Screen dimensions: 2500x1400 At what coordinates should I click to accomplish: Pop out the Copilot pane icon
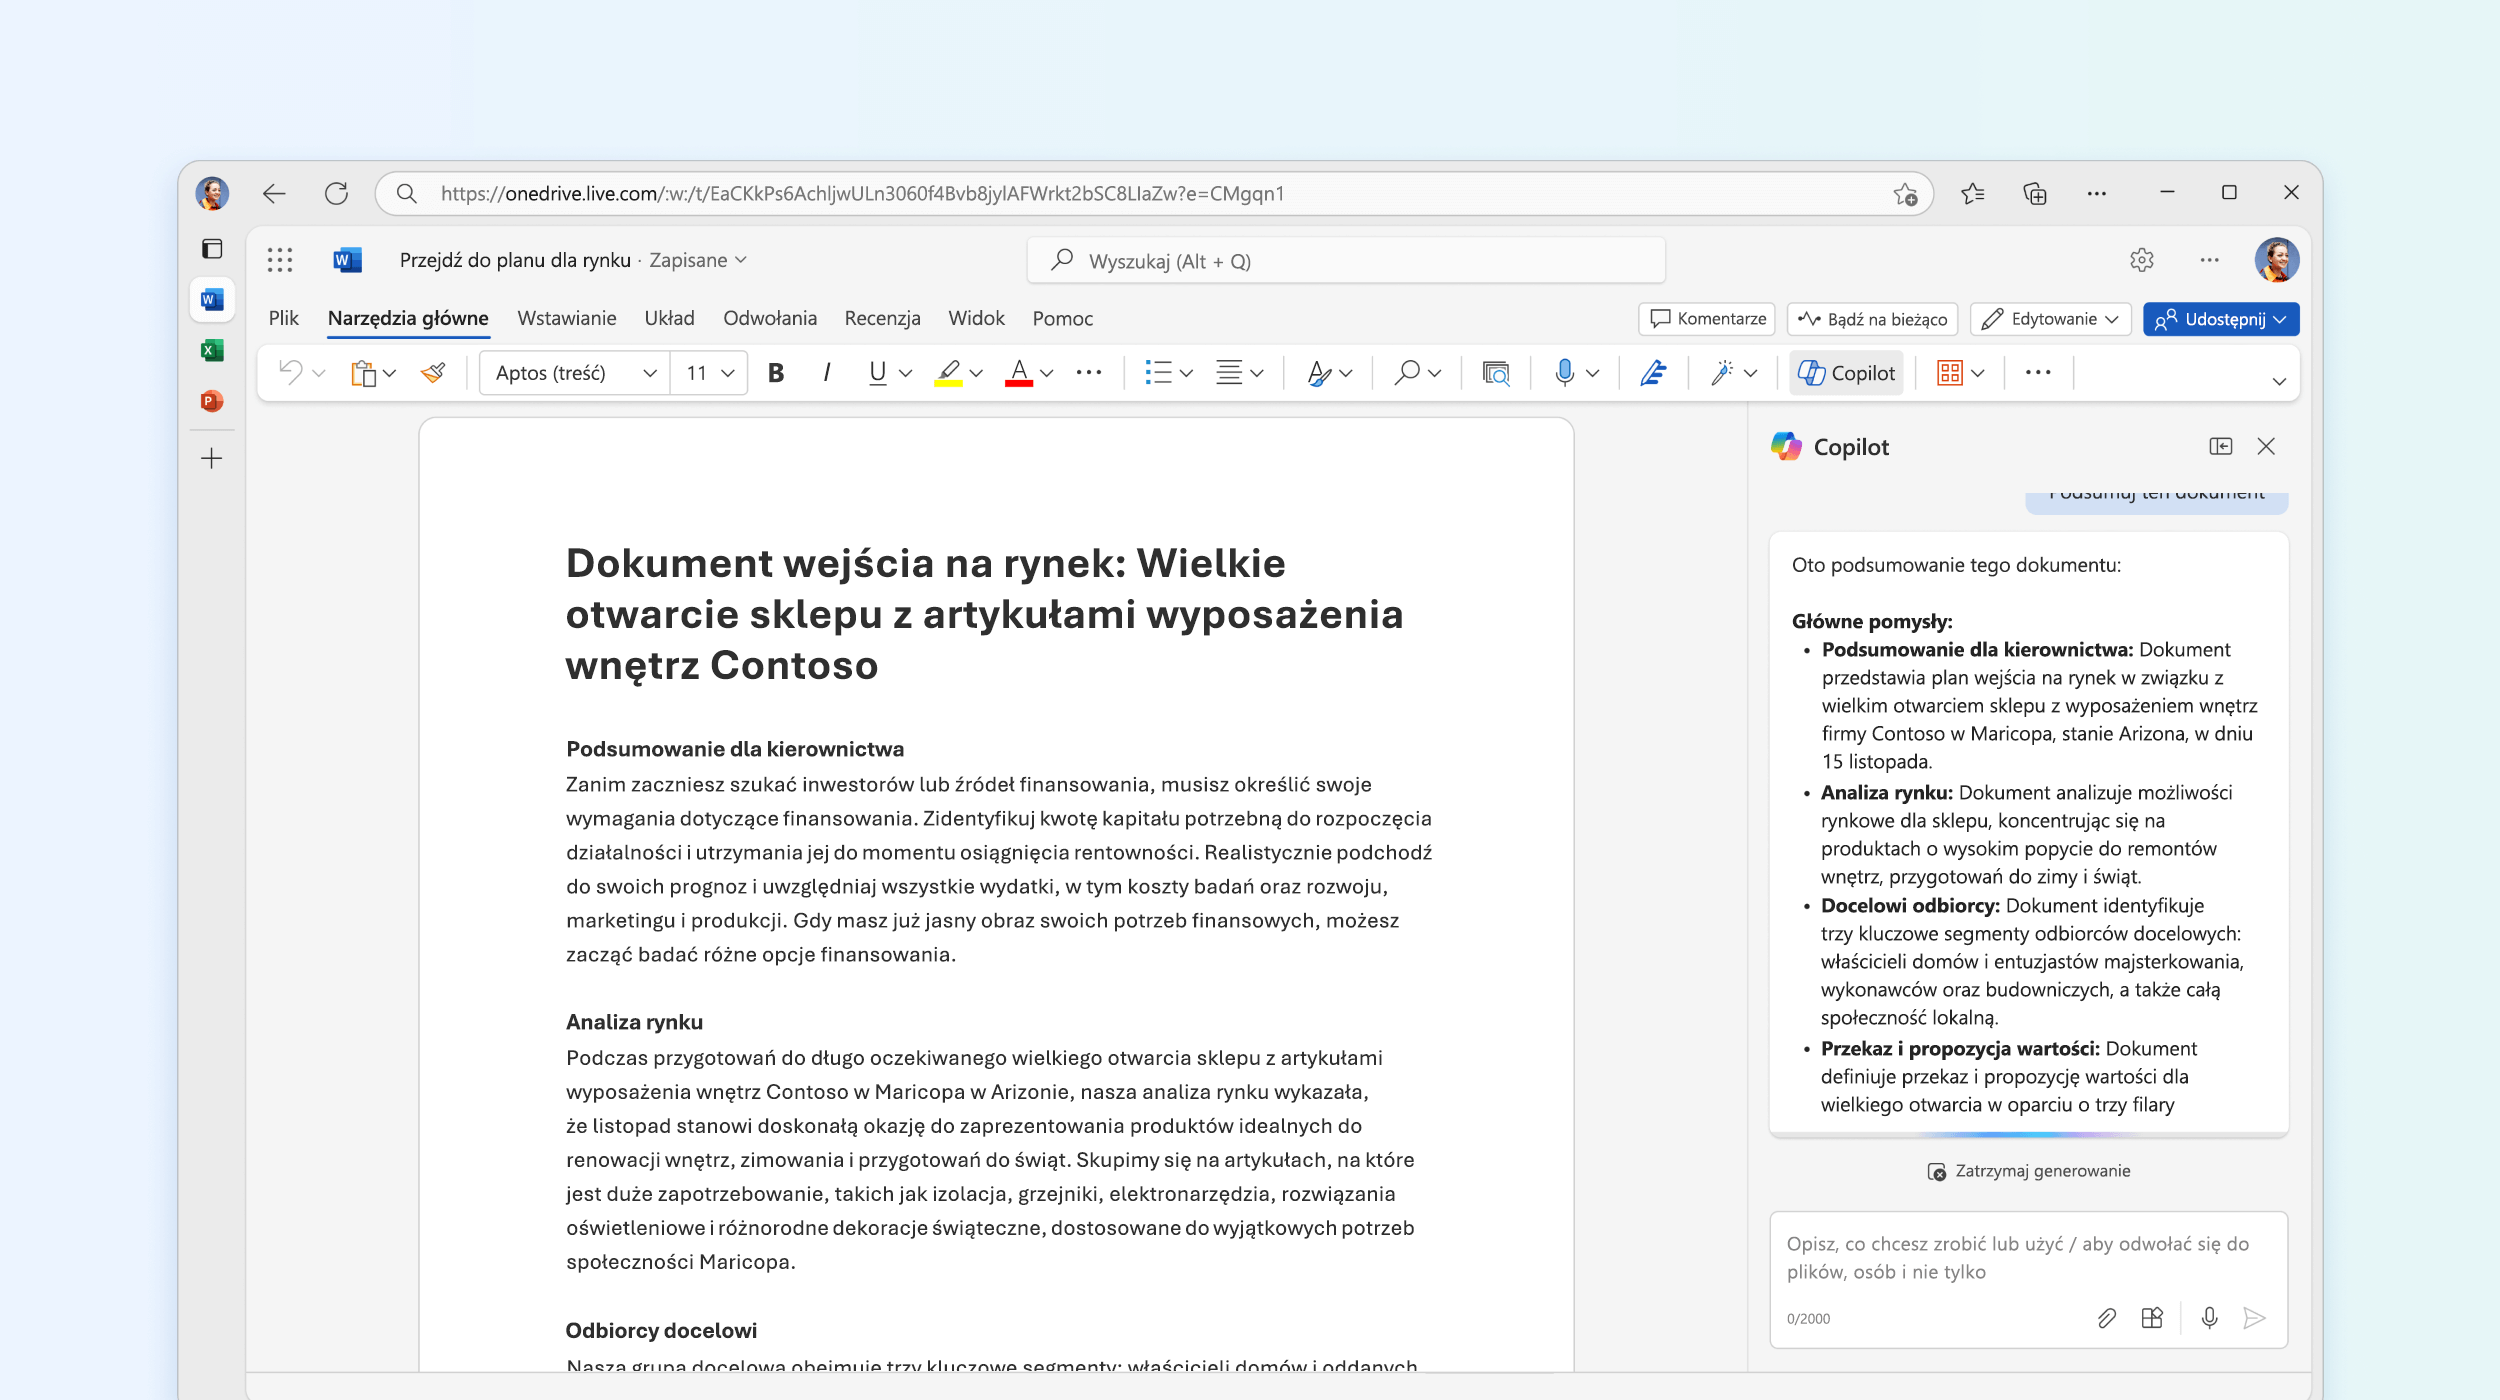(x=2220, y=446)
